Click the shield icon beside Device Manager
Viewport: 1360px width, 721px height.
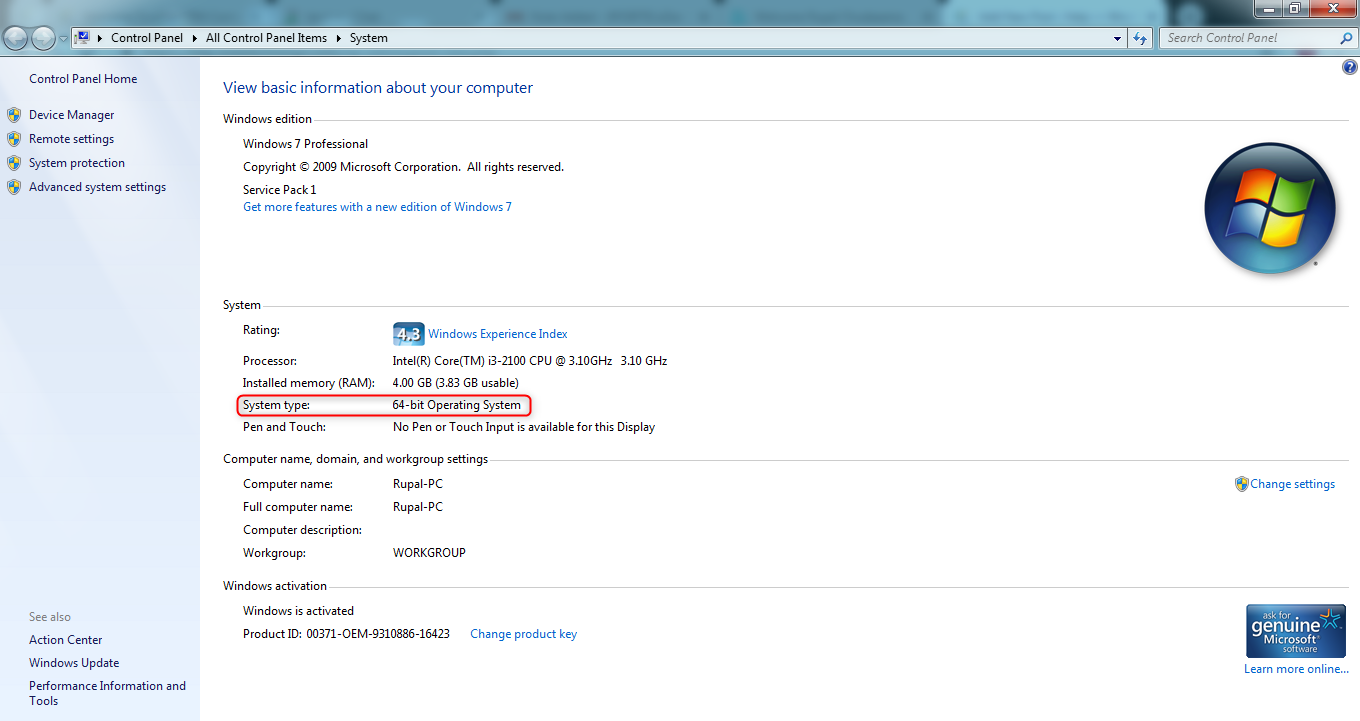click(x=14, y=115)
